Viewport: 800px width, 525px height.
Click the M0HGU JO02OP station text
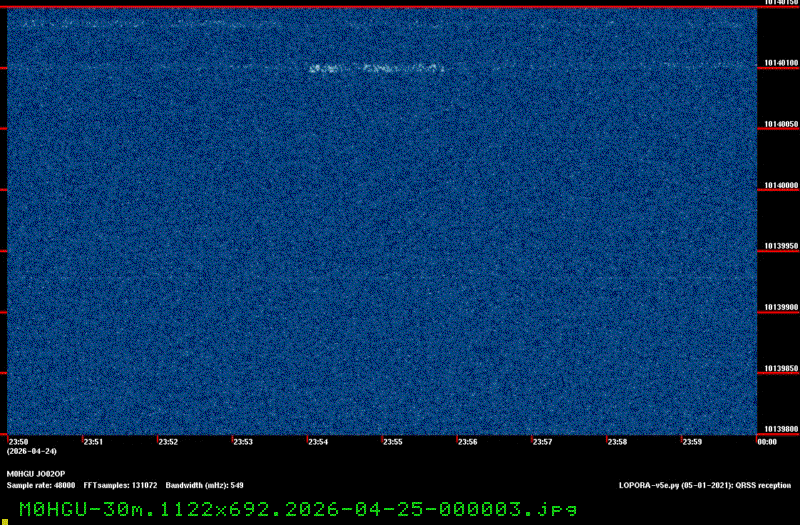coord(36,474)
